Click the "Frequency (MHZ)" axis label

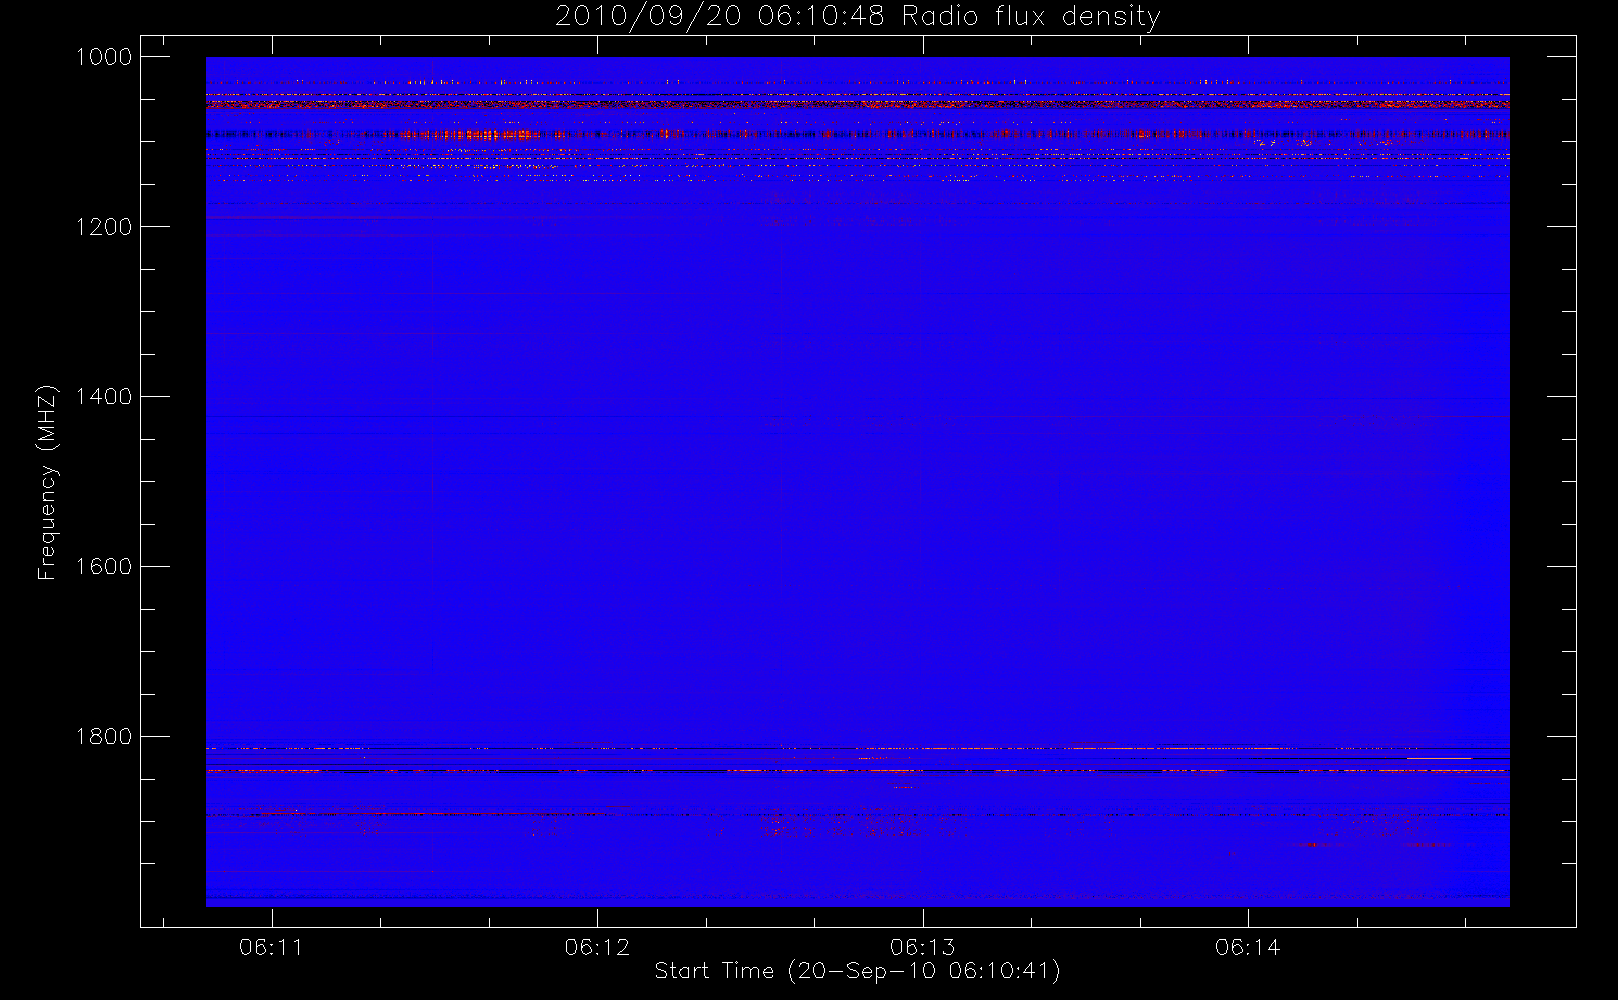(x=46, y=482)
